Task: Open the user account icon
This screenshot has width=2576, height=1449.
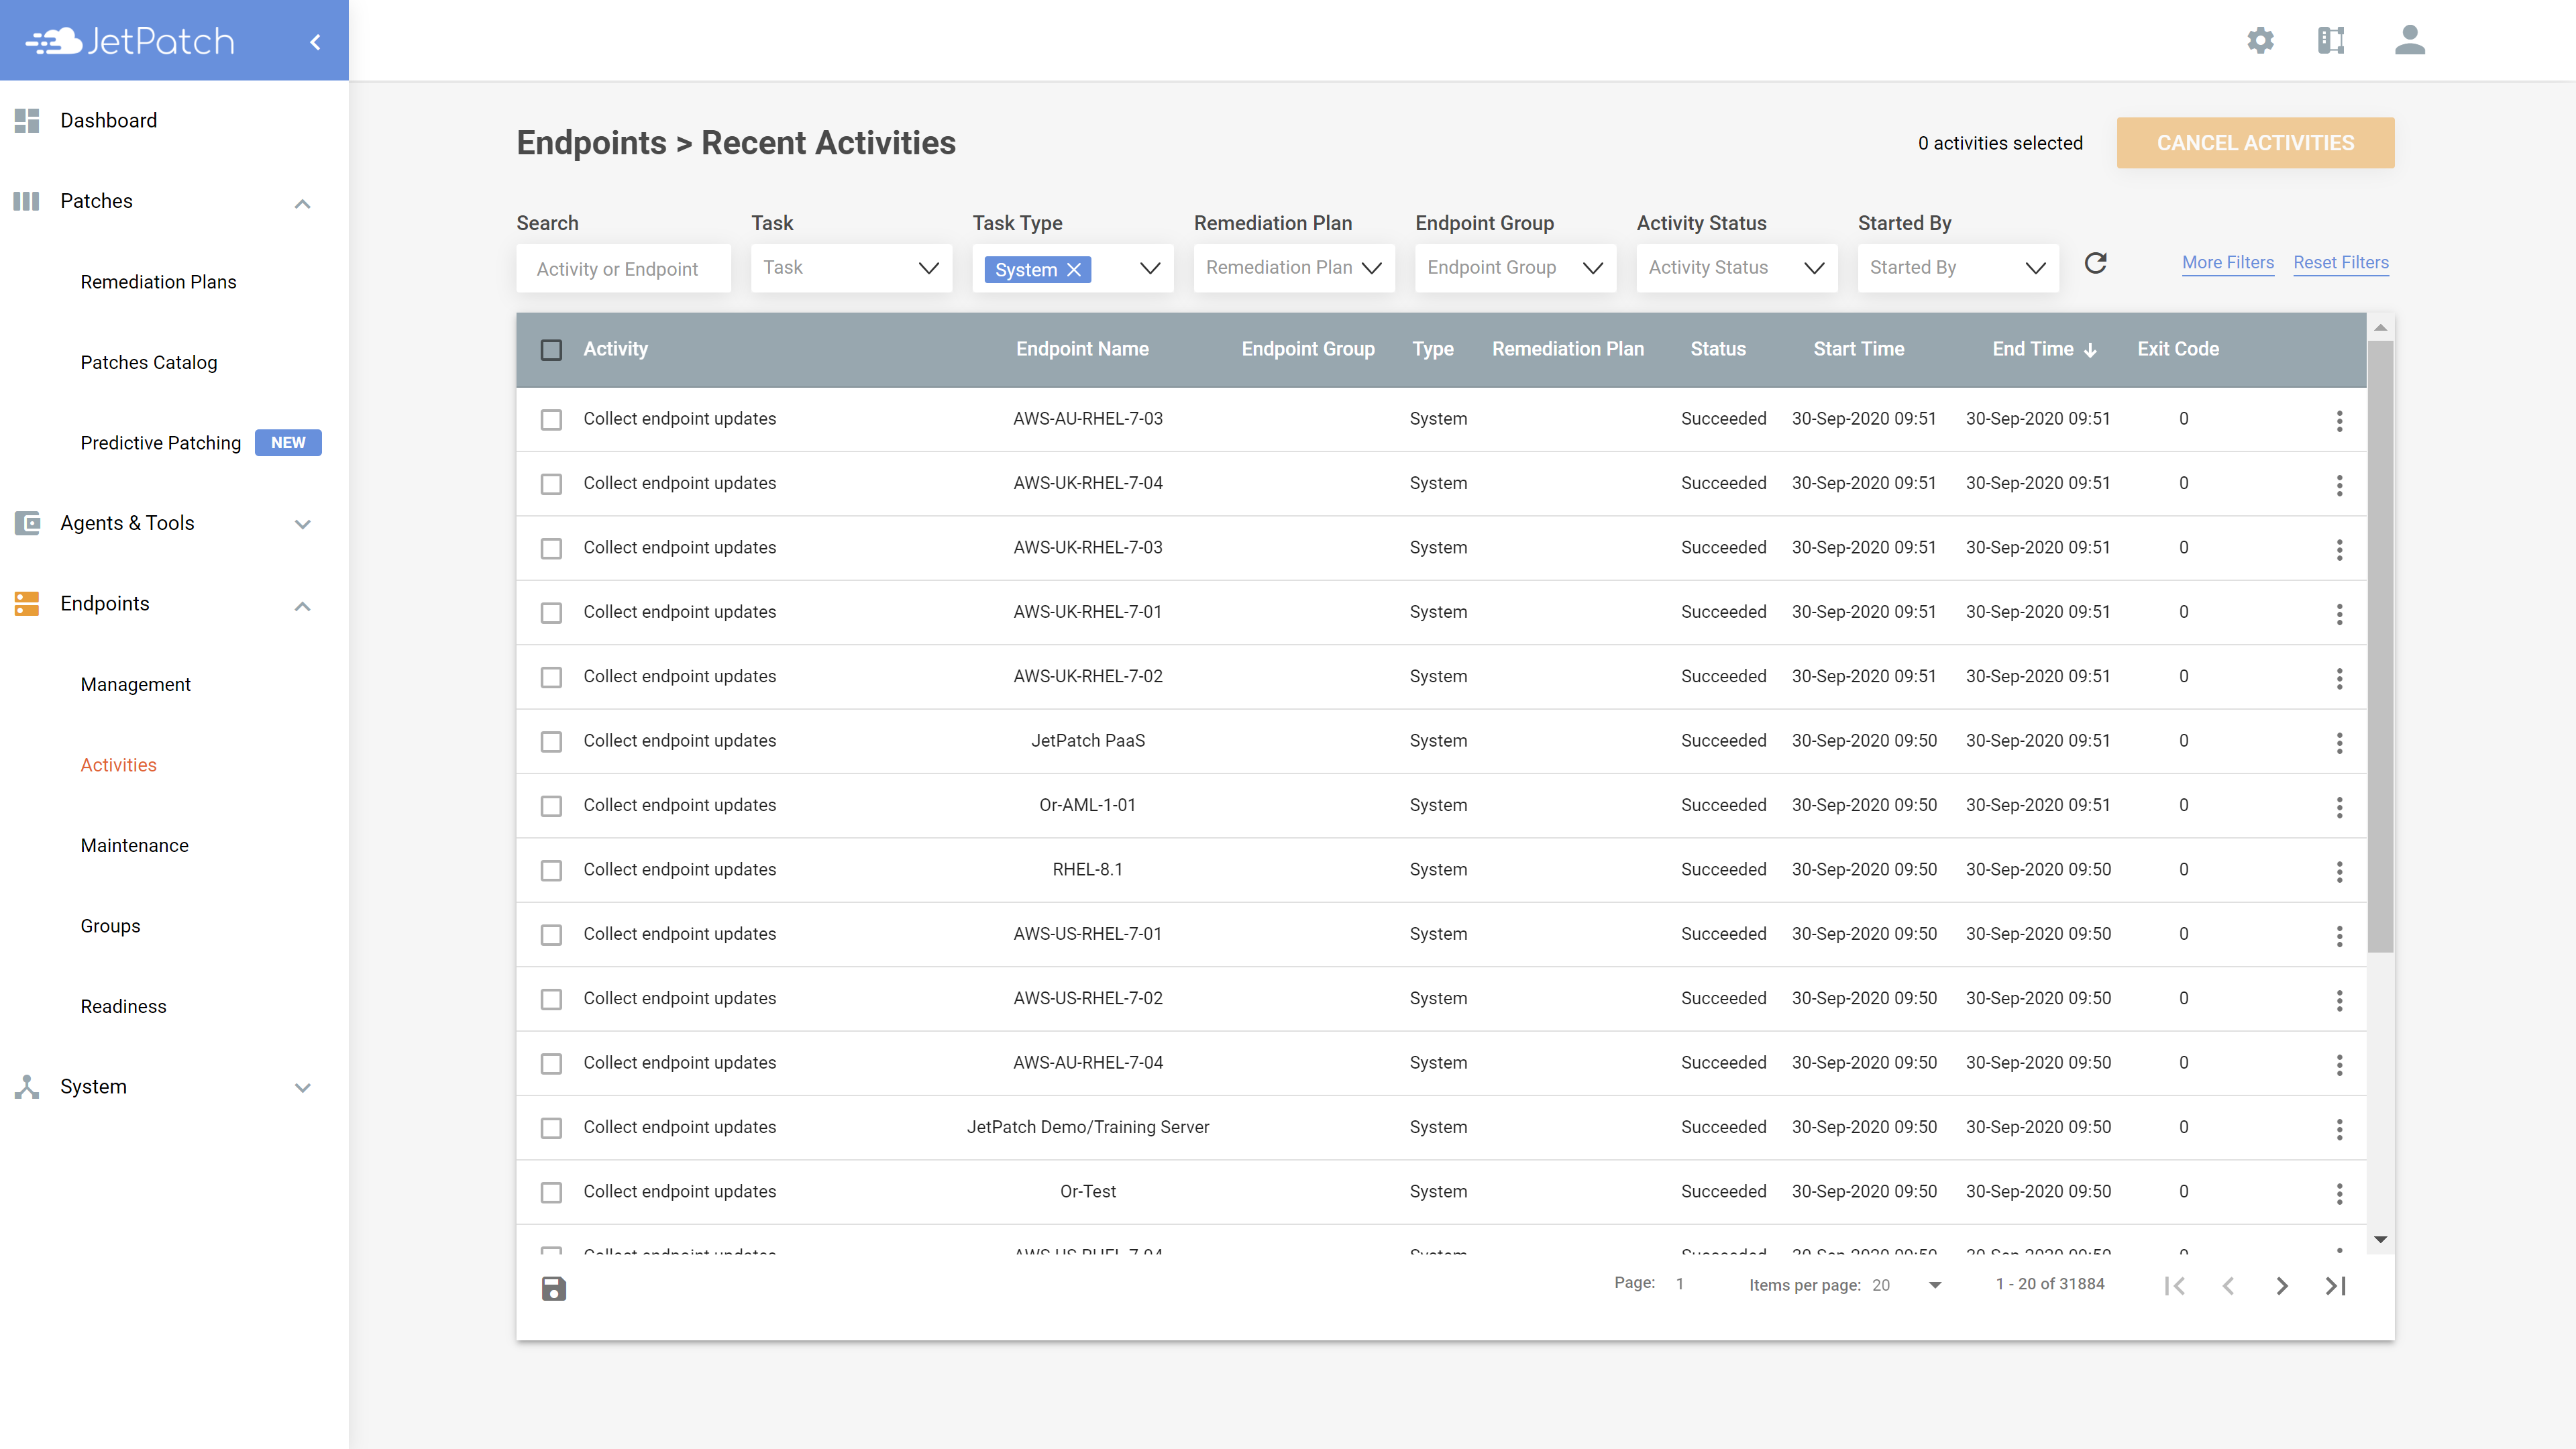Action: coord(2410,41)
